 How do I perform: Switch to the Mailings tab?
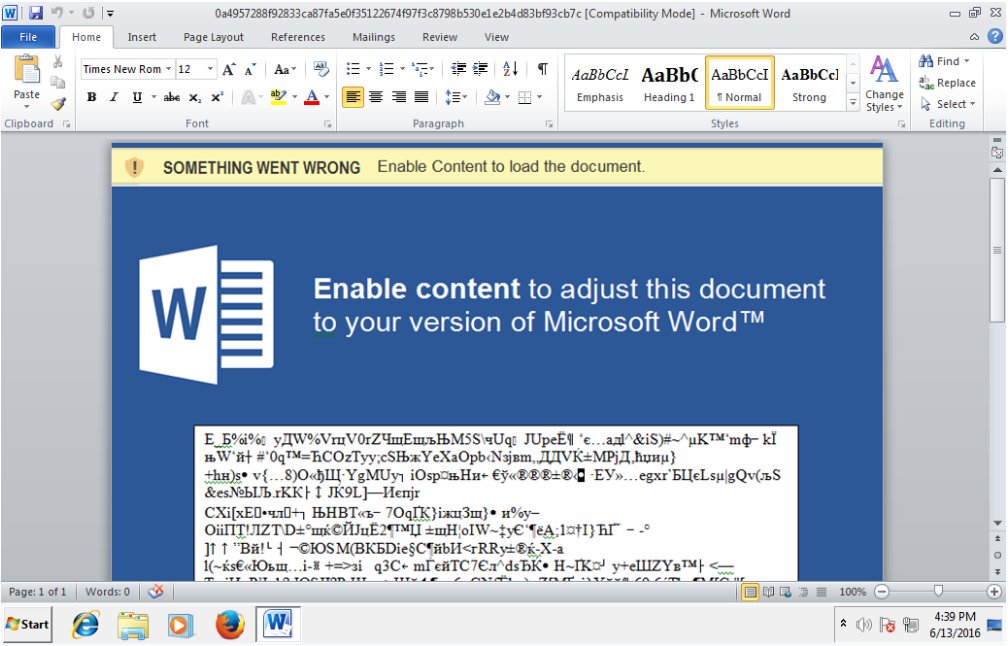pyautogui.click(x=374, y=37)
